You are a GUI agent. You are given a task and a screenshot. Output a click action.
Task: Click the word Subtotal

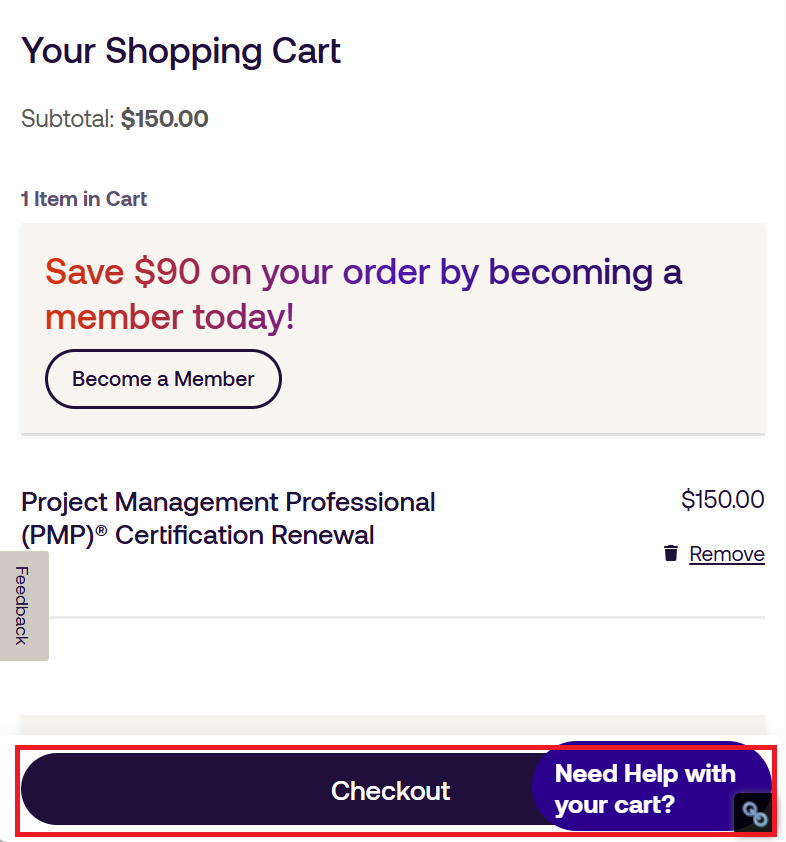[66, 119]
